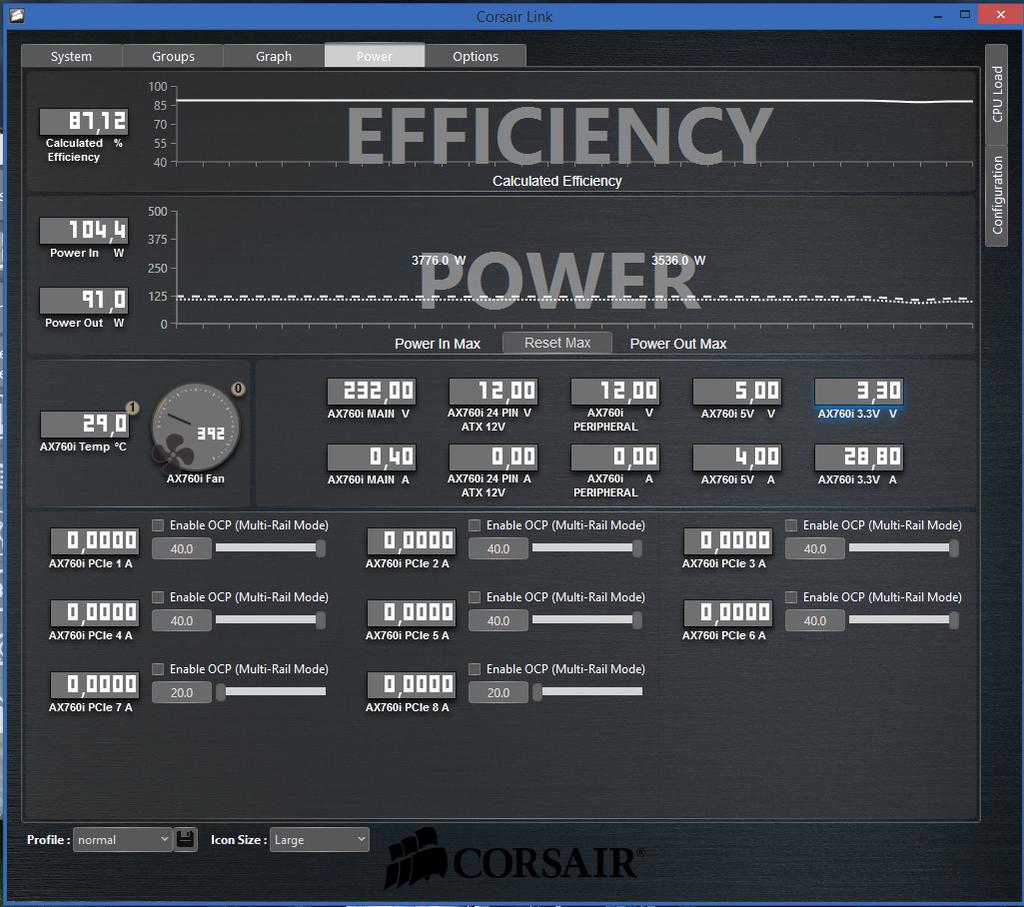Select the Calculated Efficiency 87,12 readout
Screen dimensions: 1024x907
[84, 121]
